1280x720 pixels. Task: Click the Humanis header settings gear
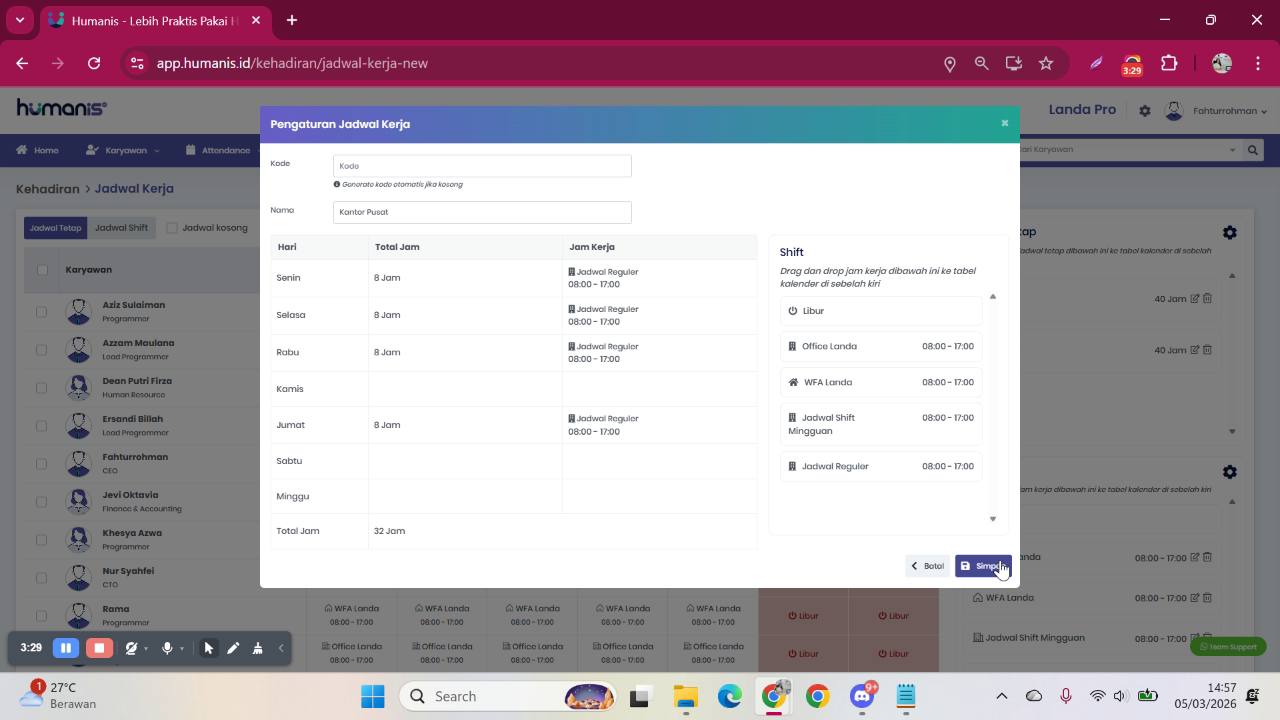[1145, 111]
